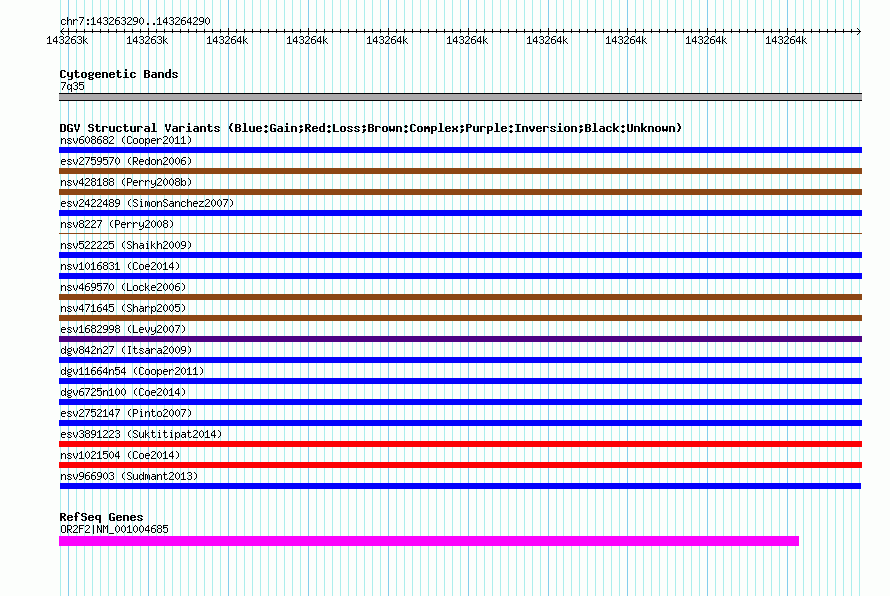Open variant nsv966903 (Sudmant2013) label
This screenshot has height=596, width=890.
tap(129, 476)
